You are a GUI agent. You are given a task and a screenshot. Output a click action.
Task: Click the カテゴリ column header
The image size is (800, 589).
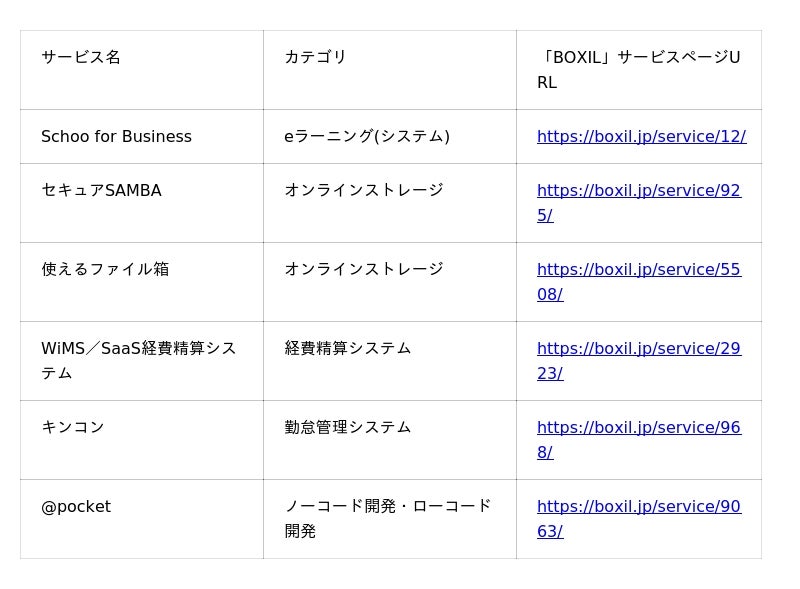pos(315,58)
